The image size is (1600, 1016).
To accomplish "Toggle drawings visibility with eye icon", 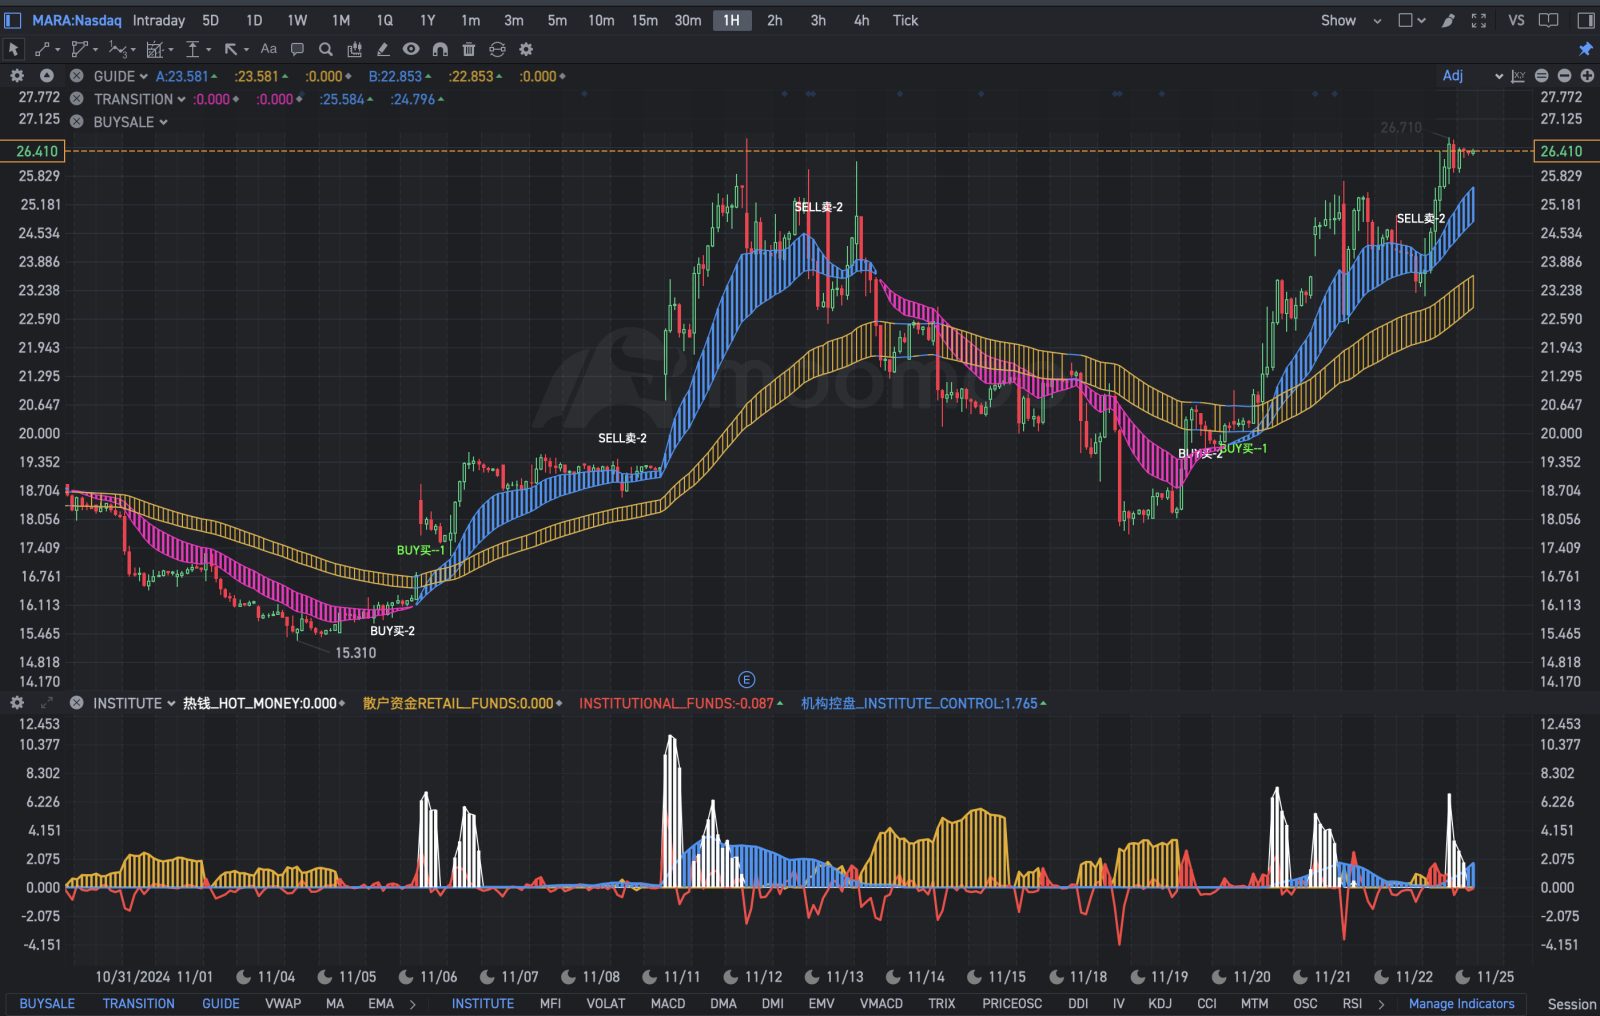I will (x=411, y=49).
